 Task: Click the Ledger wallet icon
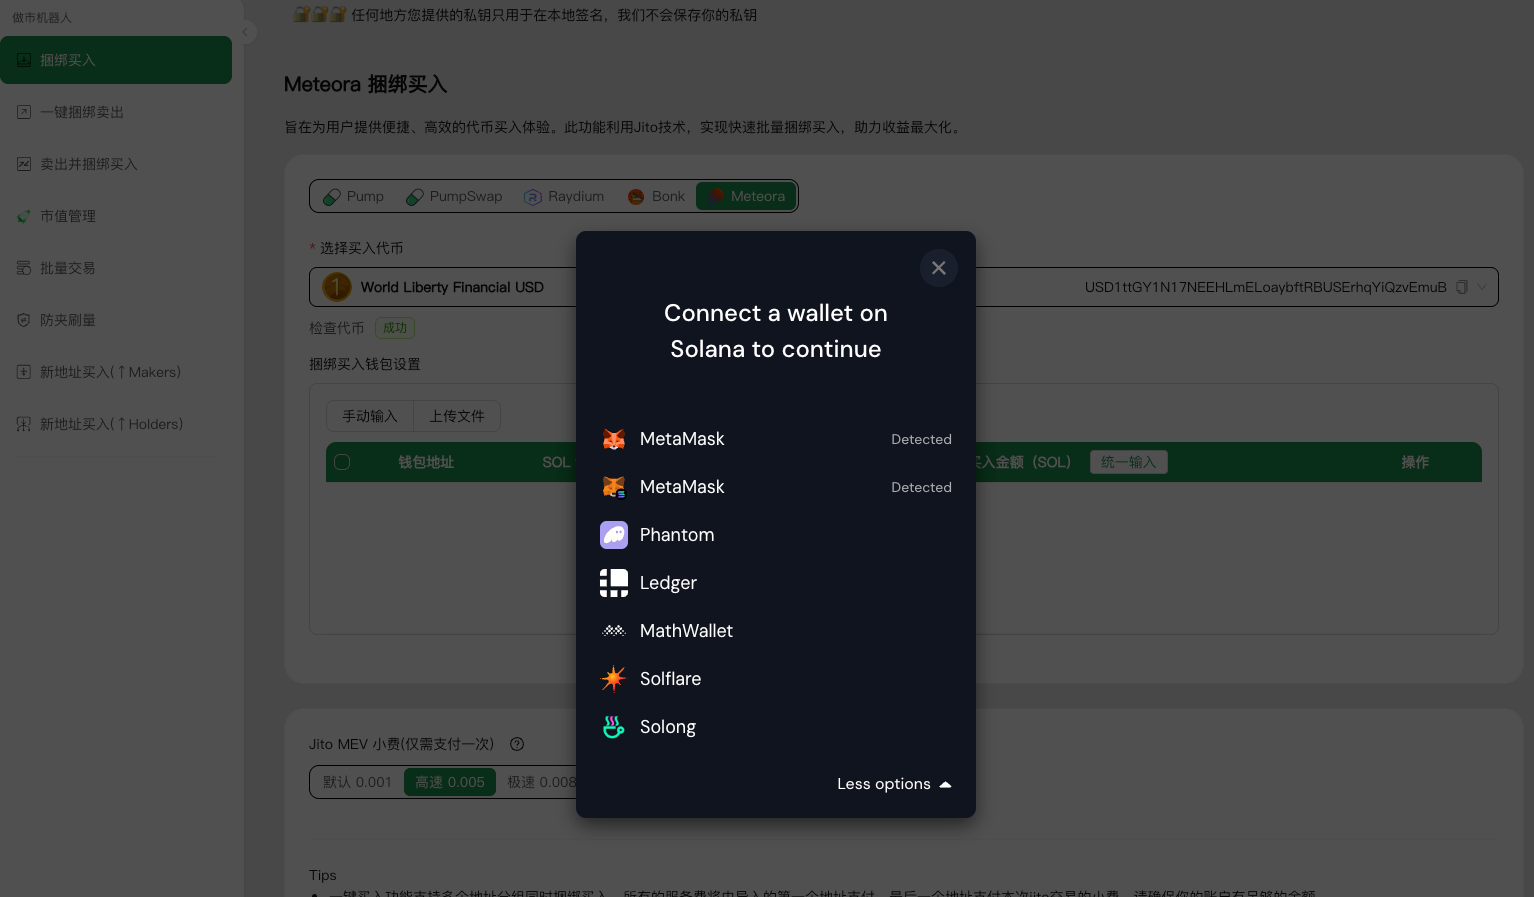(x=613, y=583)
